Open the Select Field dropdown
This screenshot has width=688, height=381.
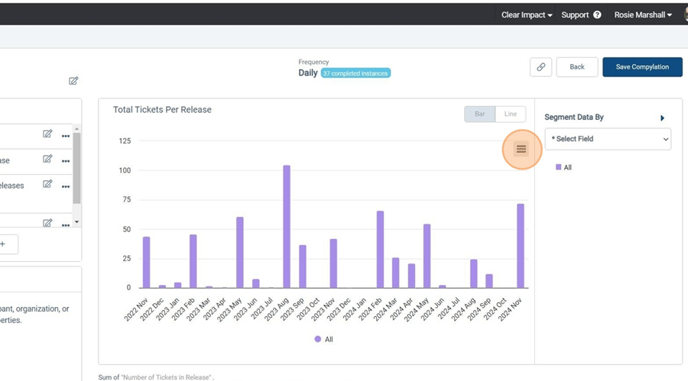point(608,139)
